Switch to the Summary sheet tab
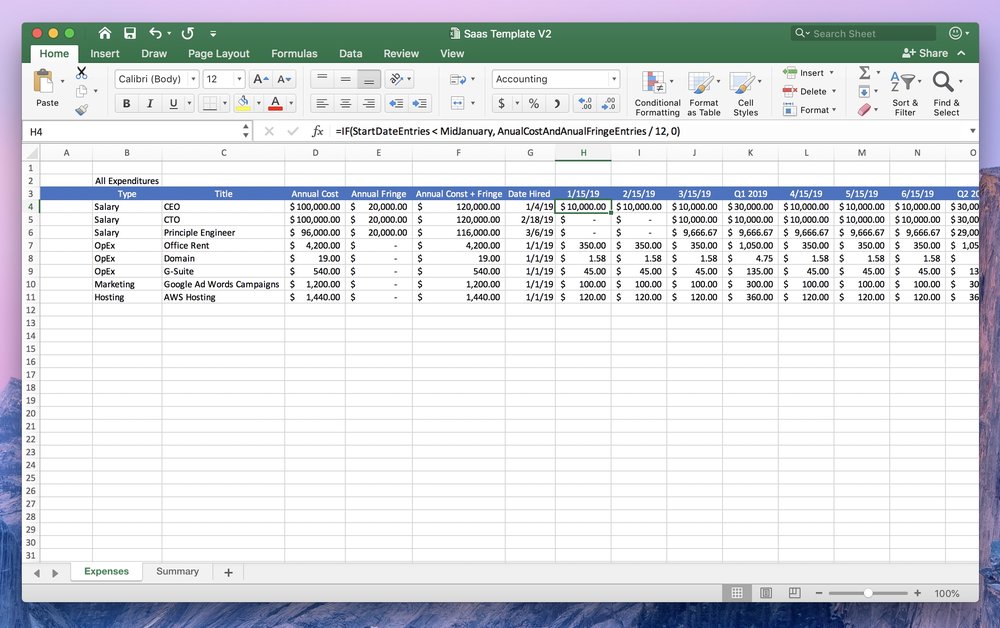Viewport: 1000px width, 628px height. 178,571
